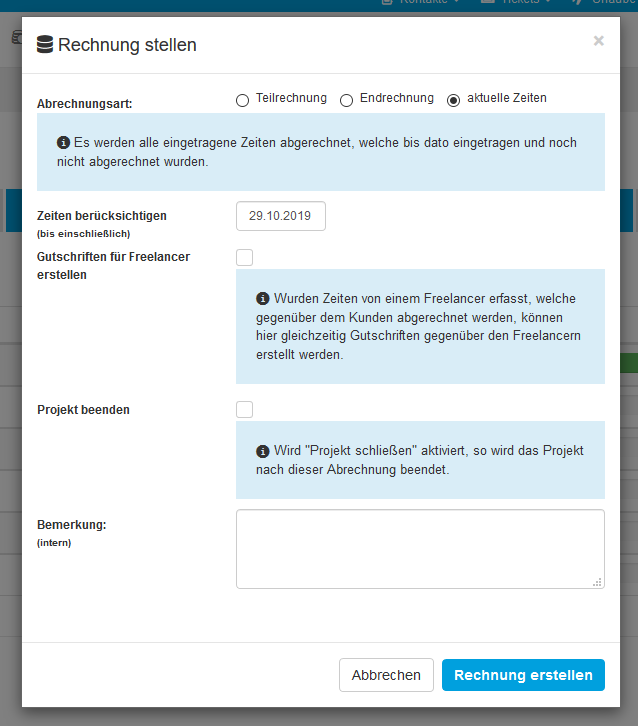Select the Teilrechnung radio button

pos(243,100)
